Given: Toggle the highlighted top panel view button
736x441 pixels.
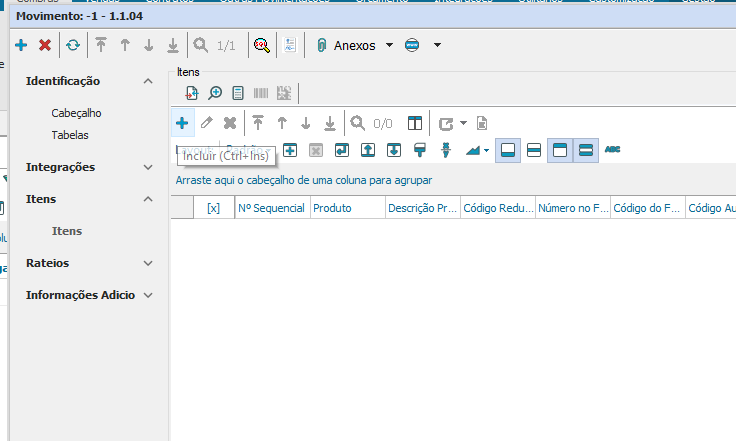Looking at the screenshot, I should coord(560,150).
